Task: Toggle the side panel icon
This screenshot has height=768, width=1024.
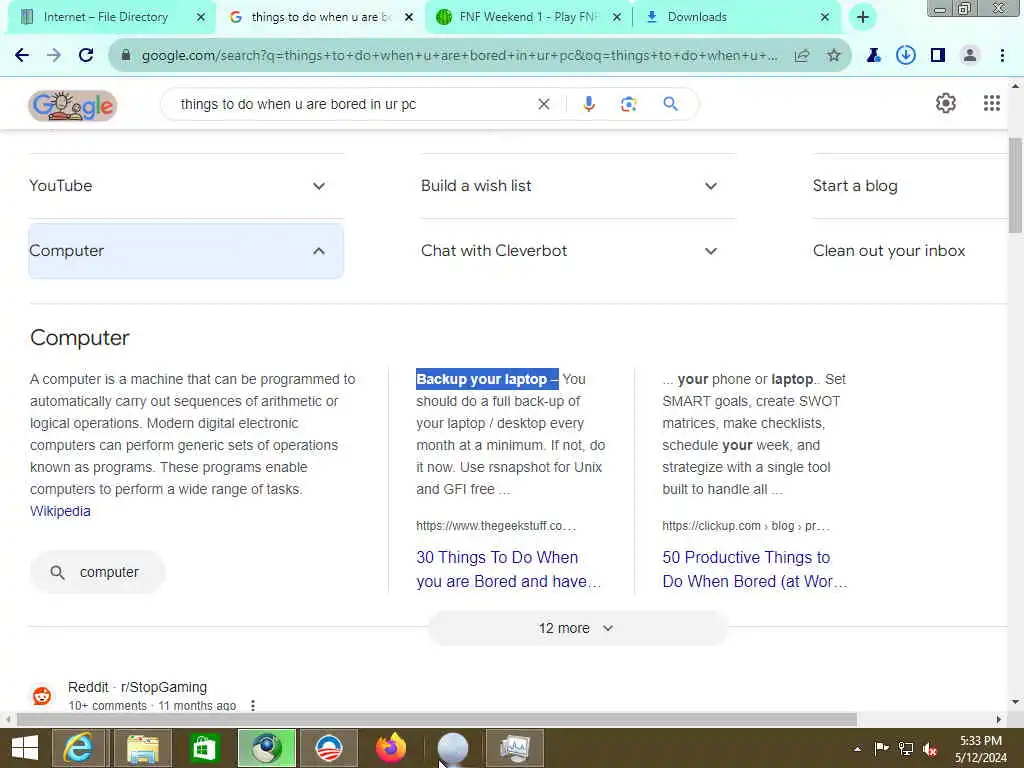Action: pos(938,56)
